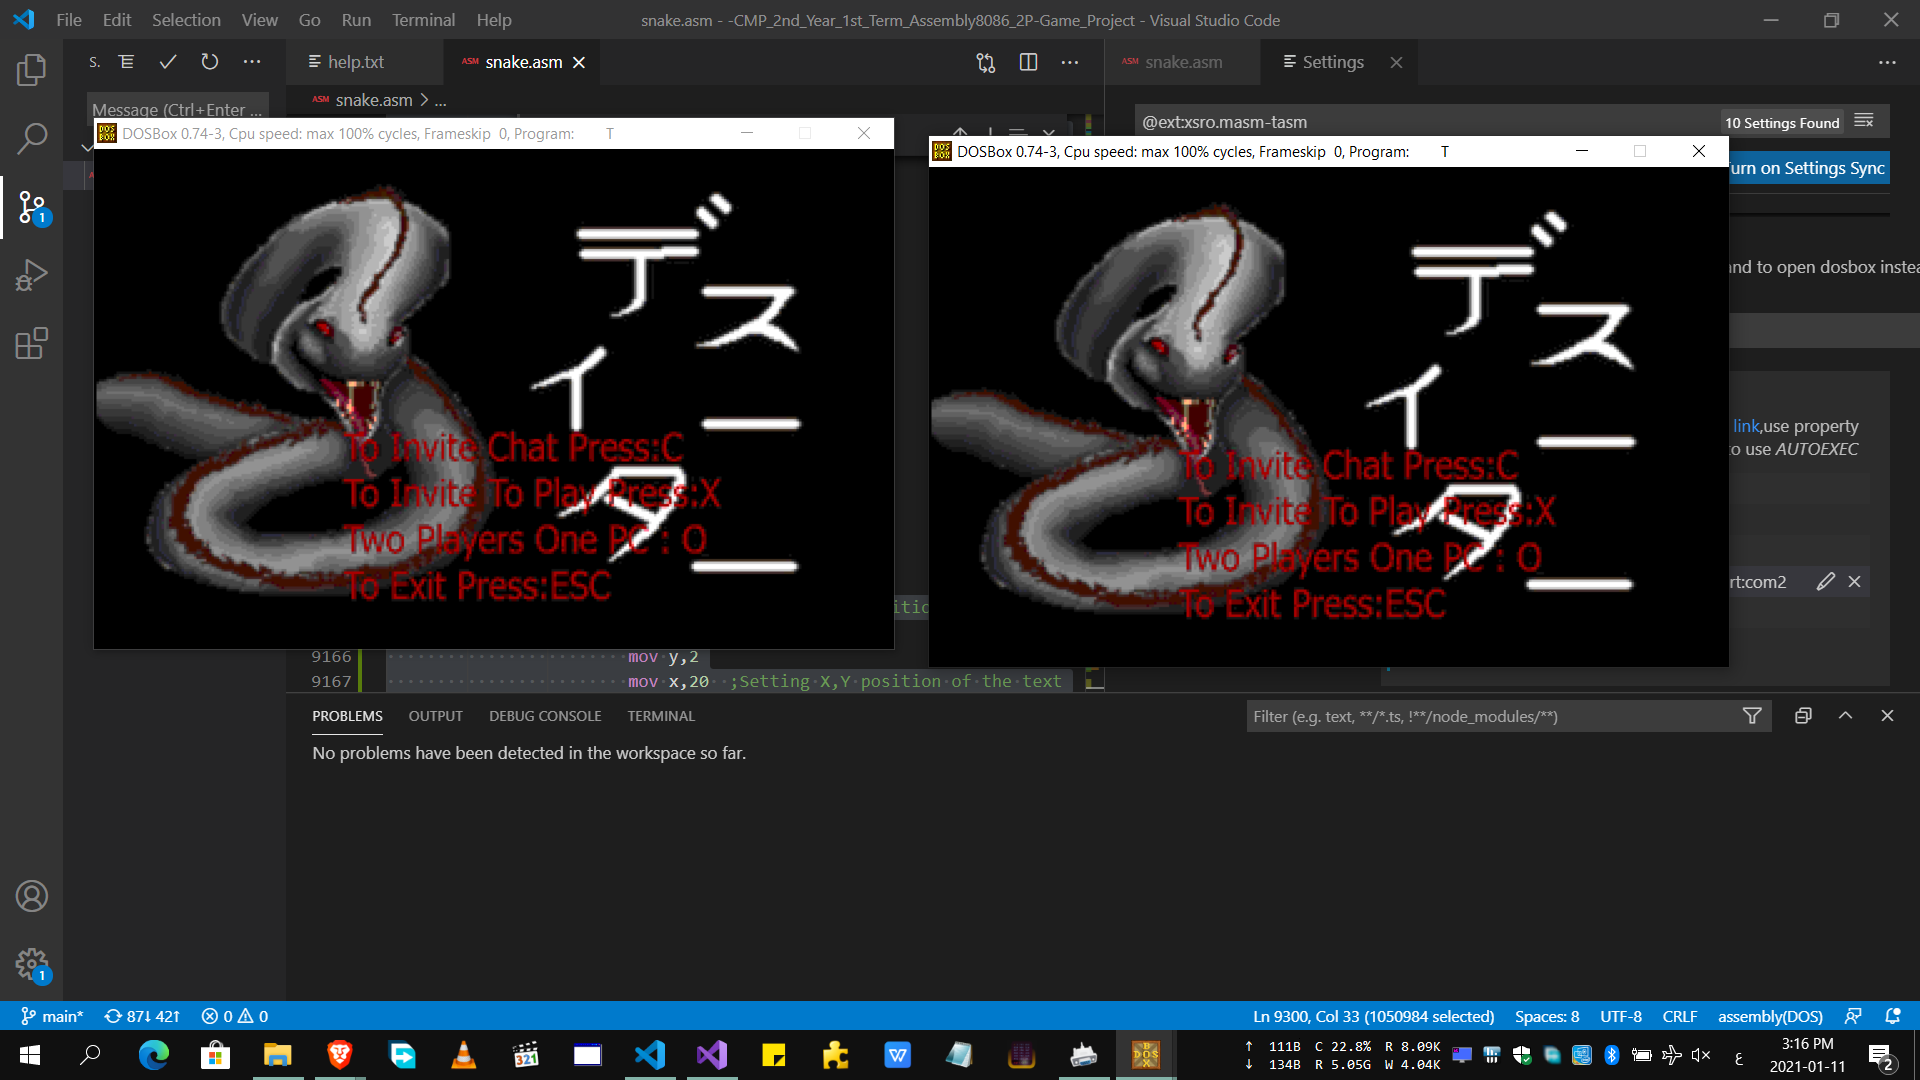The width and height of the screenshot is (1920, 1080).
Task: Open the Explorer view in activity bar
Action: (x=31, y=70)
